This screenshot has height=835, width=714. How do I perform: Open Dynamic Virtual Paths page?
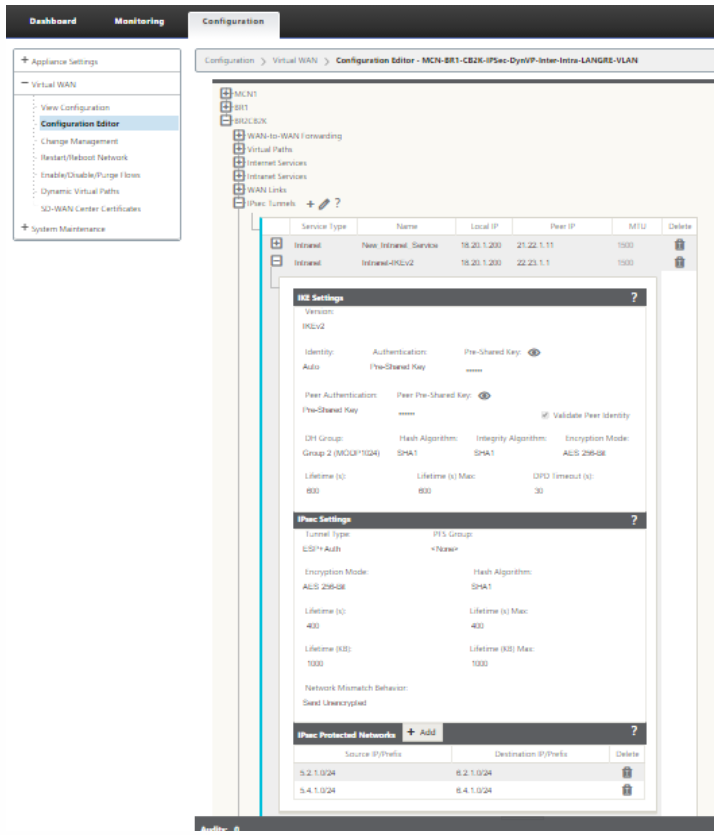[x=80, y=191]
